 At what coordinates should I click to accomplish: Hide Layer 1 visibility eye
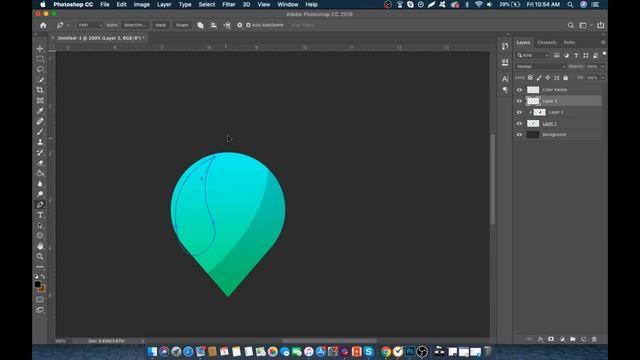519,123
